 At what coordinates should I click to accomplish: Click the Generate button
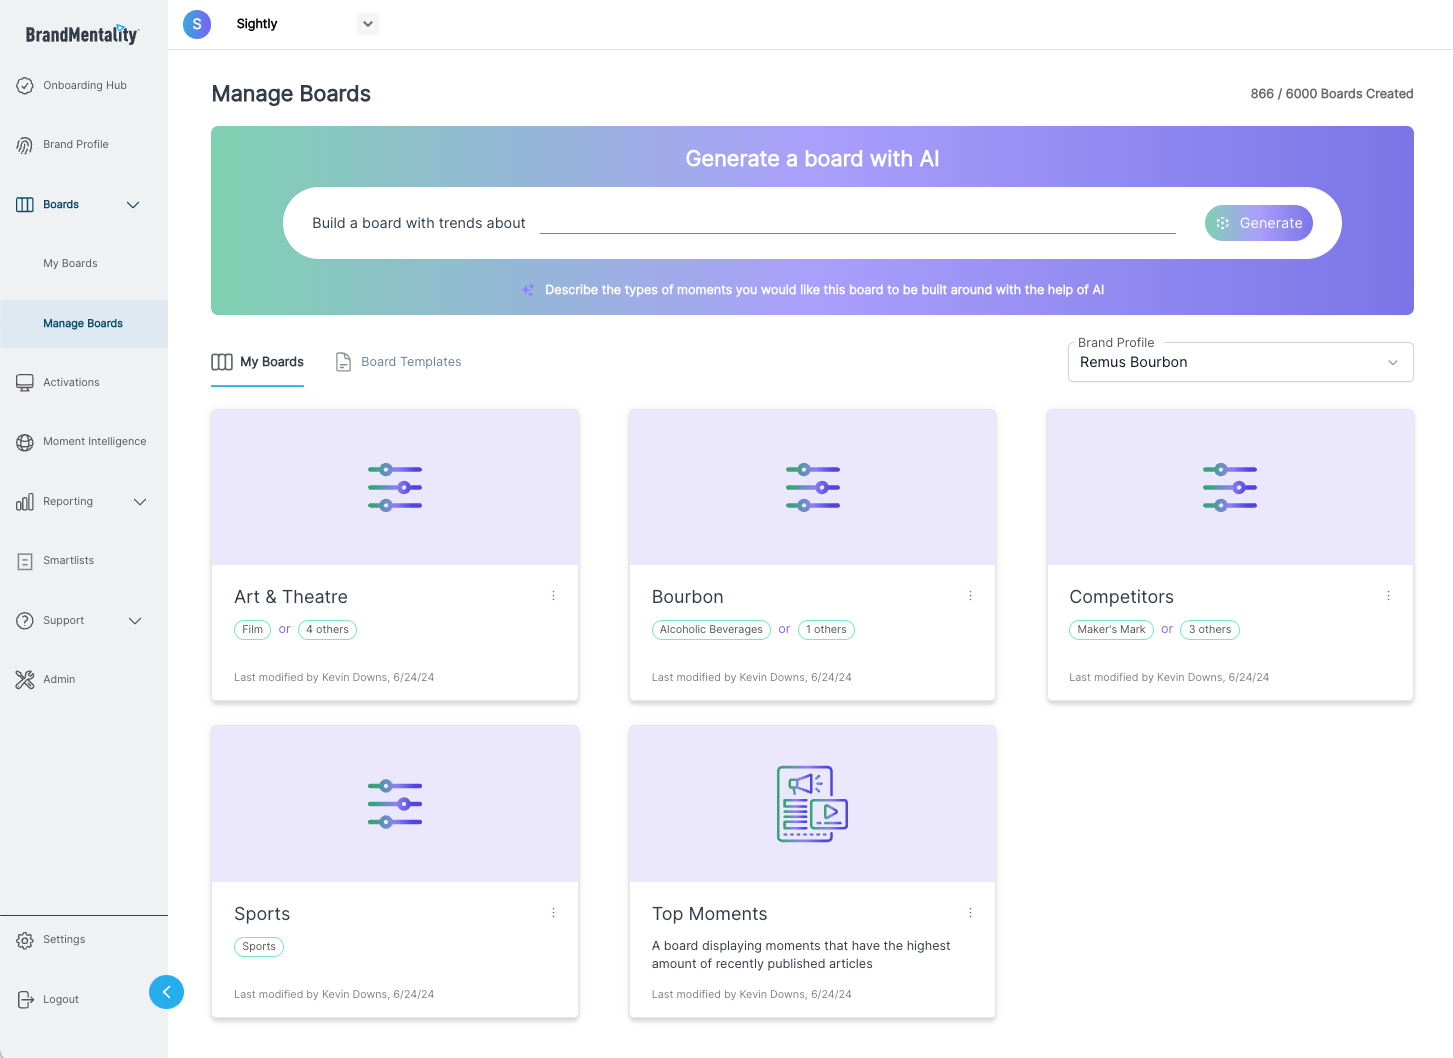(1258, 223)
